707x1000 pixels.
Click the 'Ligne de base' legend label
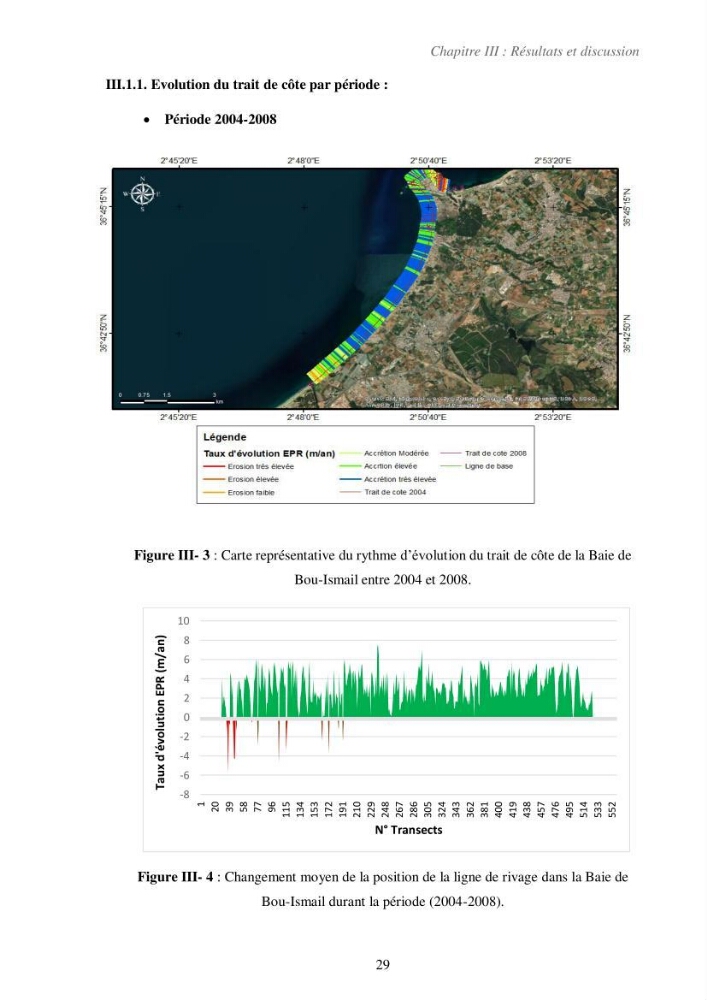coord(489,466)
